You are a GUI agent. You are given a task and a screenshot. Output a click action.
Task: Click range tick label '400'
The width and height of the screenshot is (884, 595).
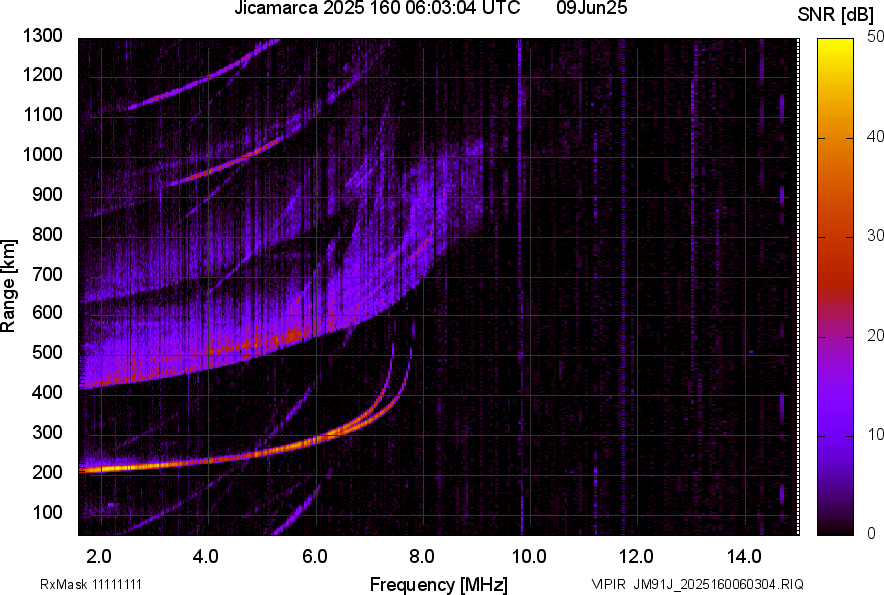click(47, 392)
